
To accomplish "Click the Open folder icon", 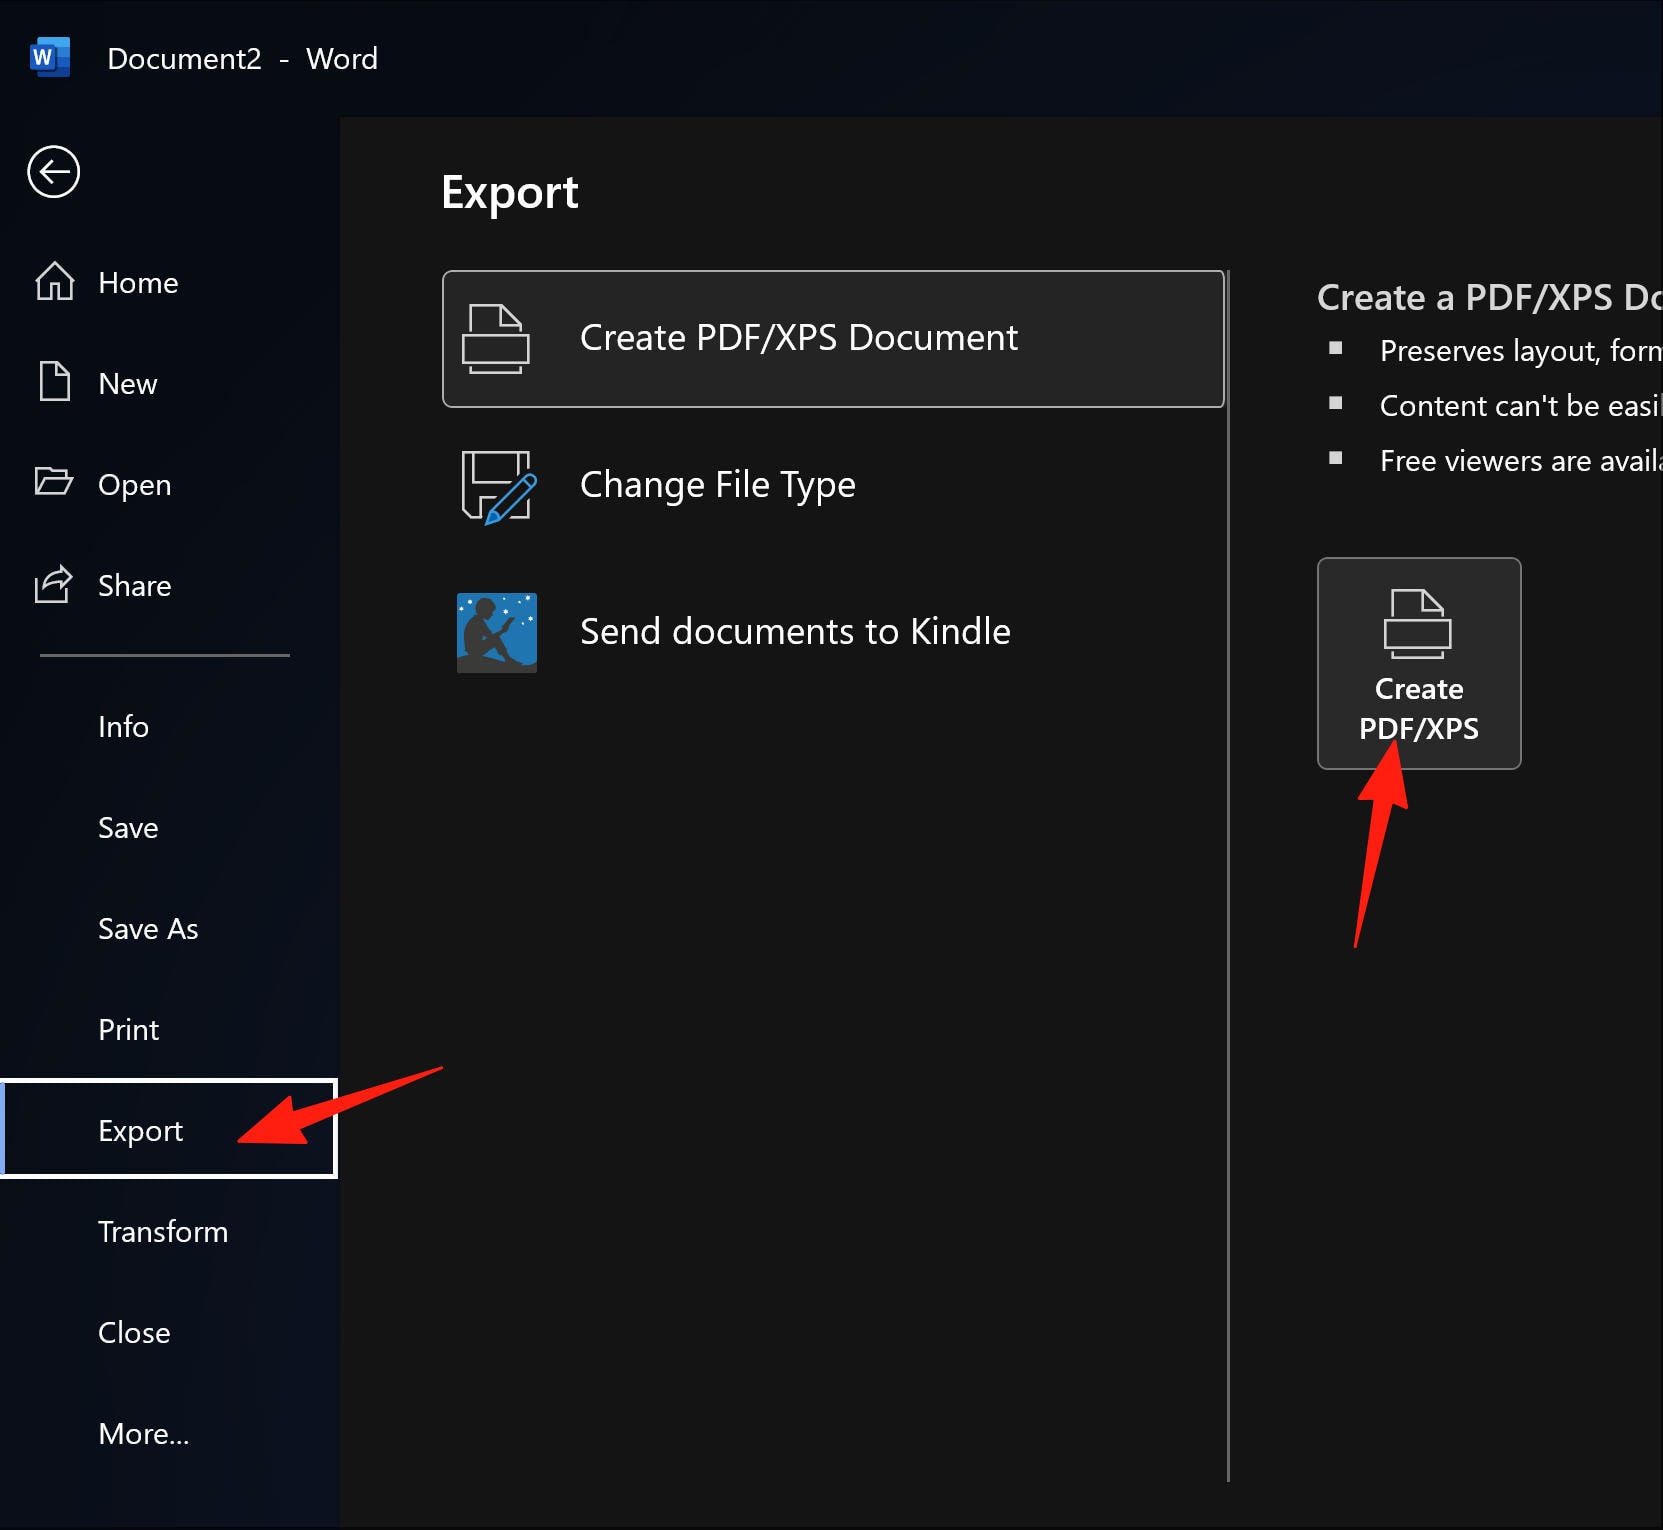I will pos(54,482).
